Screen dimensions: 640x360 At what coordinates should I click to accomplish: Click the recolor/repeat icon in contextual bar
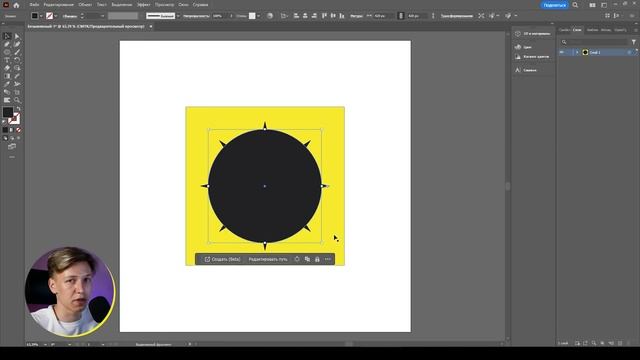(297, 259)
